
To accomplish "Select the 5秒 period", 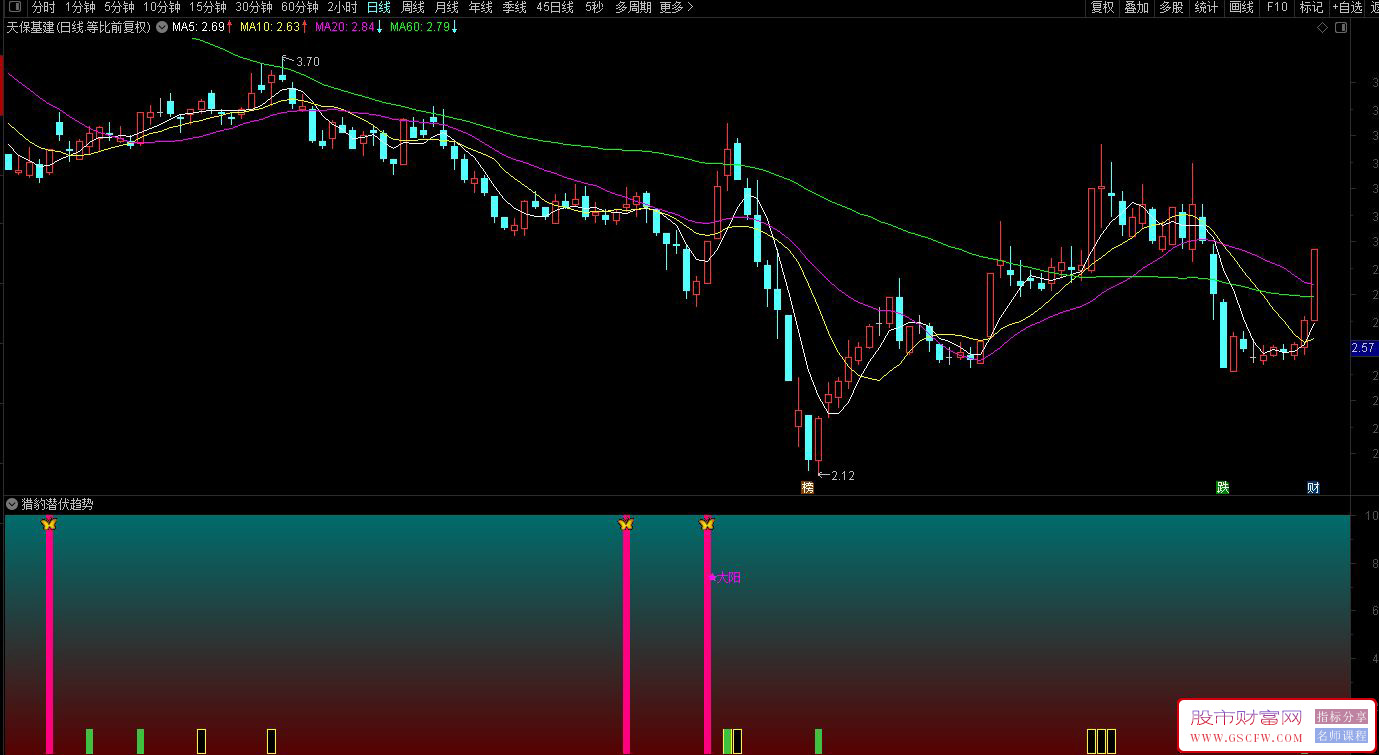I will coord(594,7).
